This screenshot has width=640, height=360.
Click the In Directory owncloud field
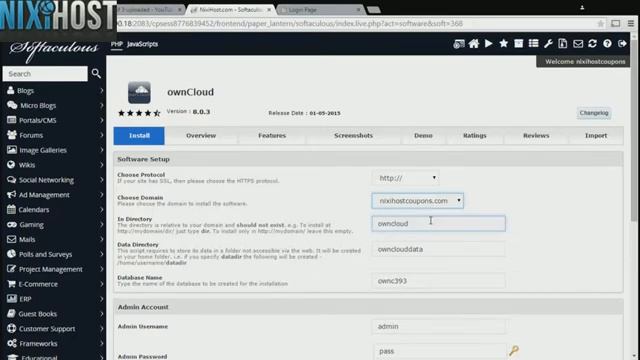click(438, 224)
